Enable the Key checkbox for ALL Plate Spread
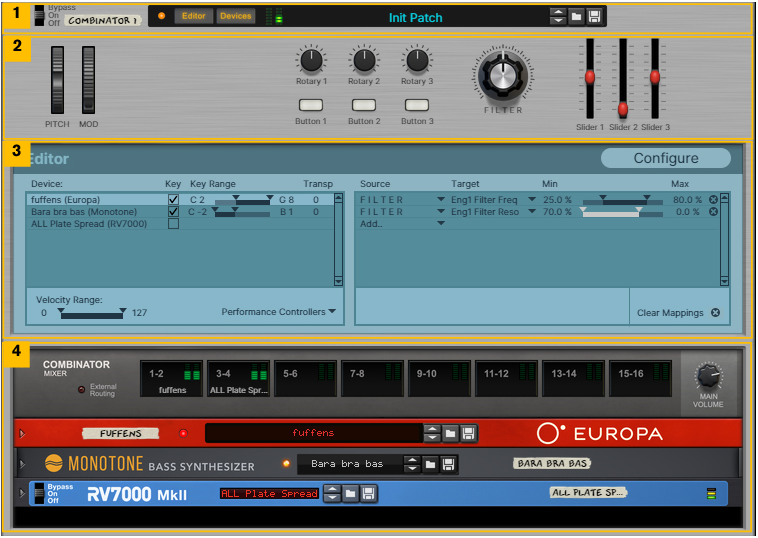 pos(173,224)
